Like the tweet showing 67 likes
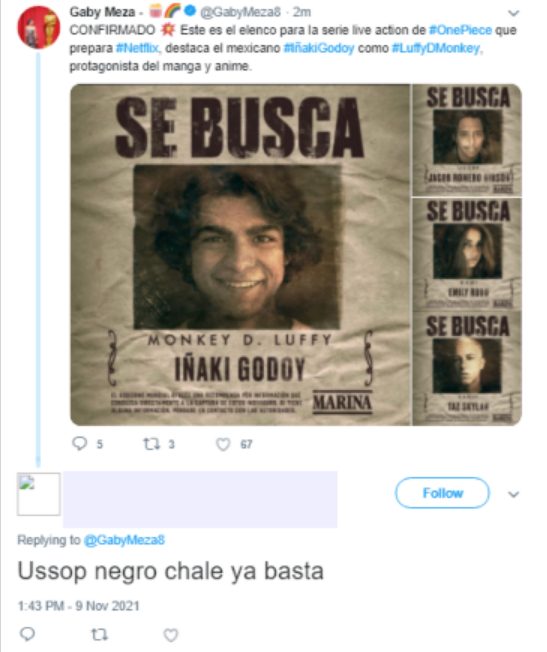 (223, 445)
